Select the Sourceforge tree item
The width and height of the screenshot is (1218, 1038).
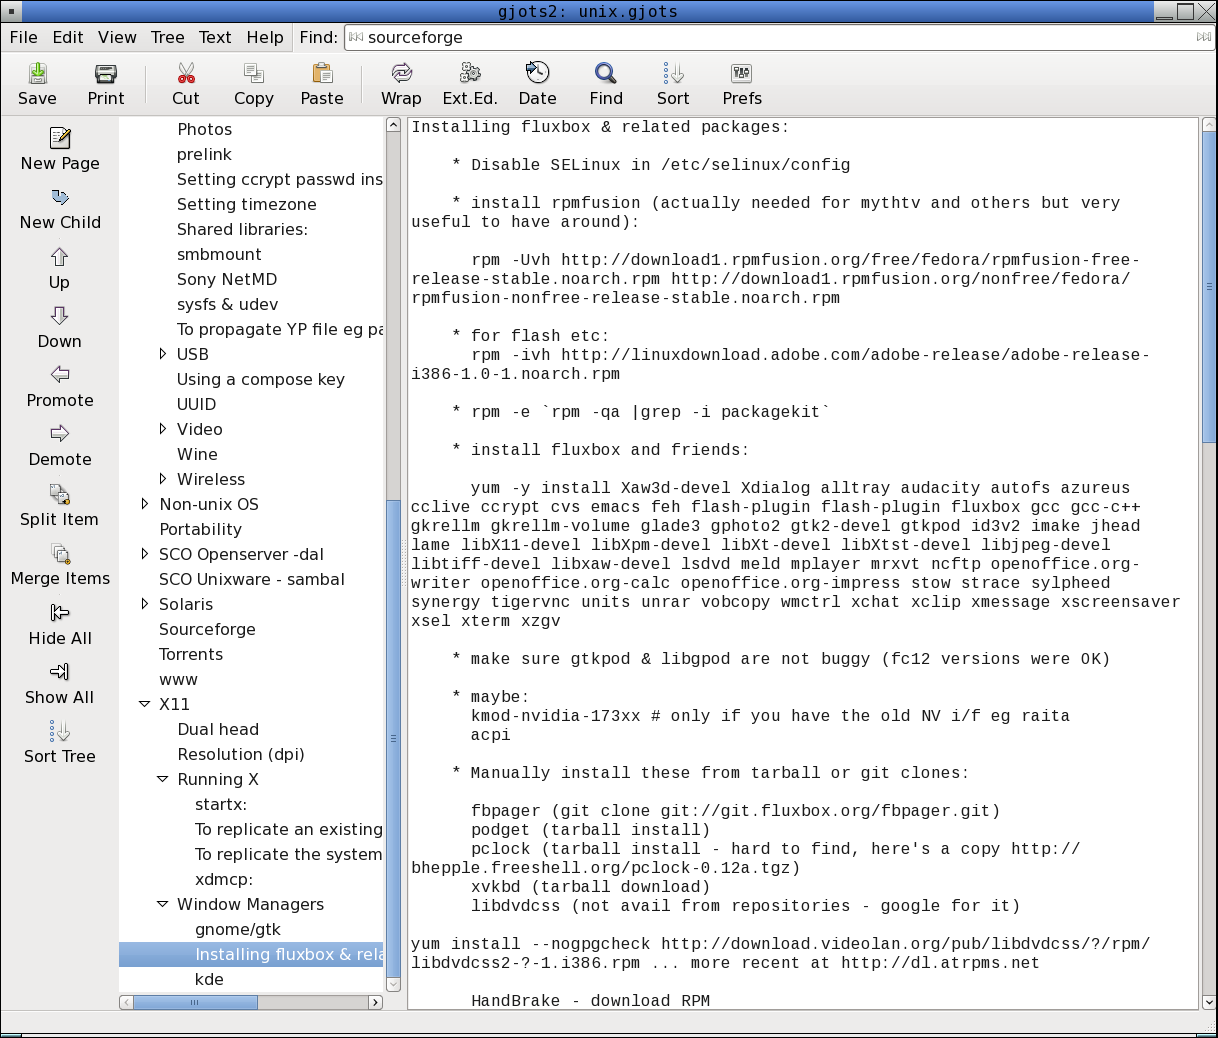pos(207,629)
